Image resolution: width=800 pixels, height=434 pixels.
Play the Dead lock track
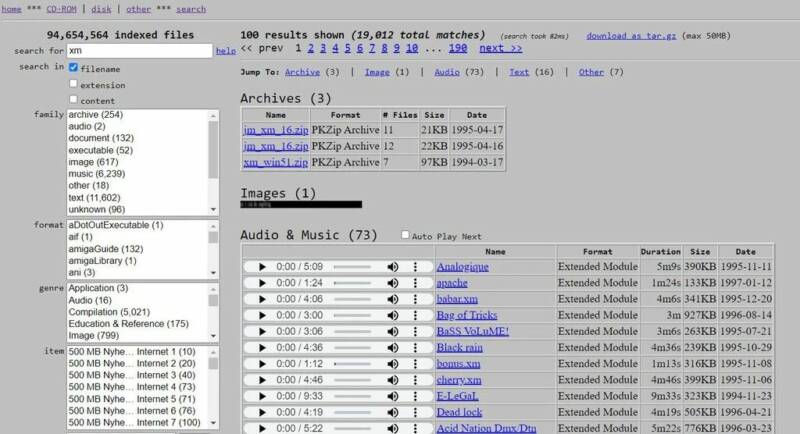pos(262,413)
